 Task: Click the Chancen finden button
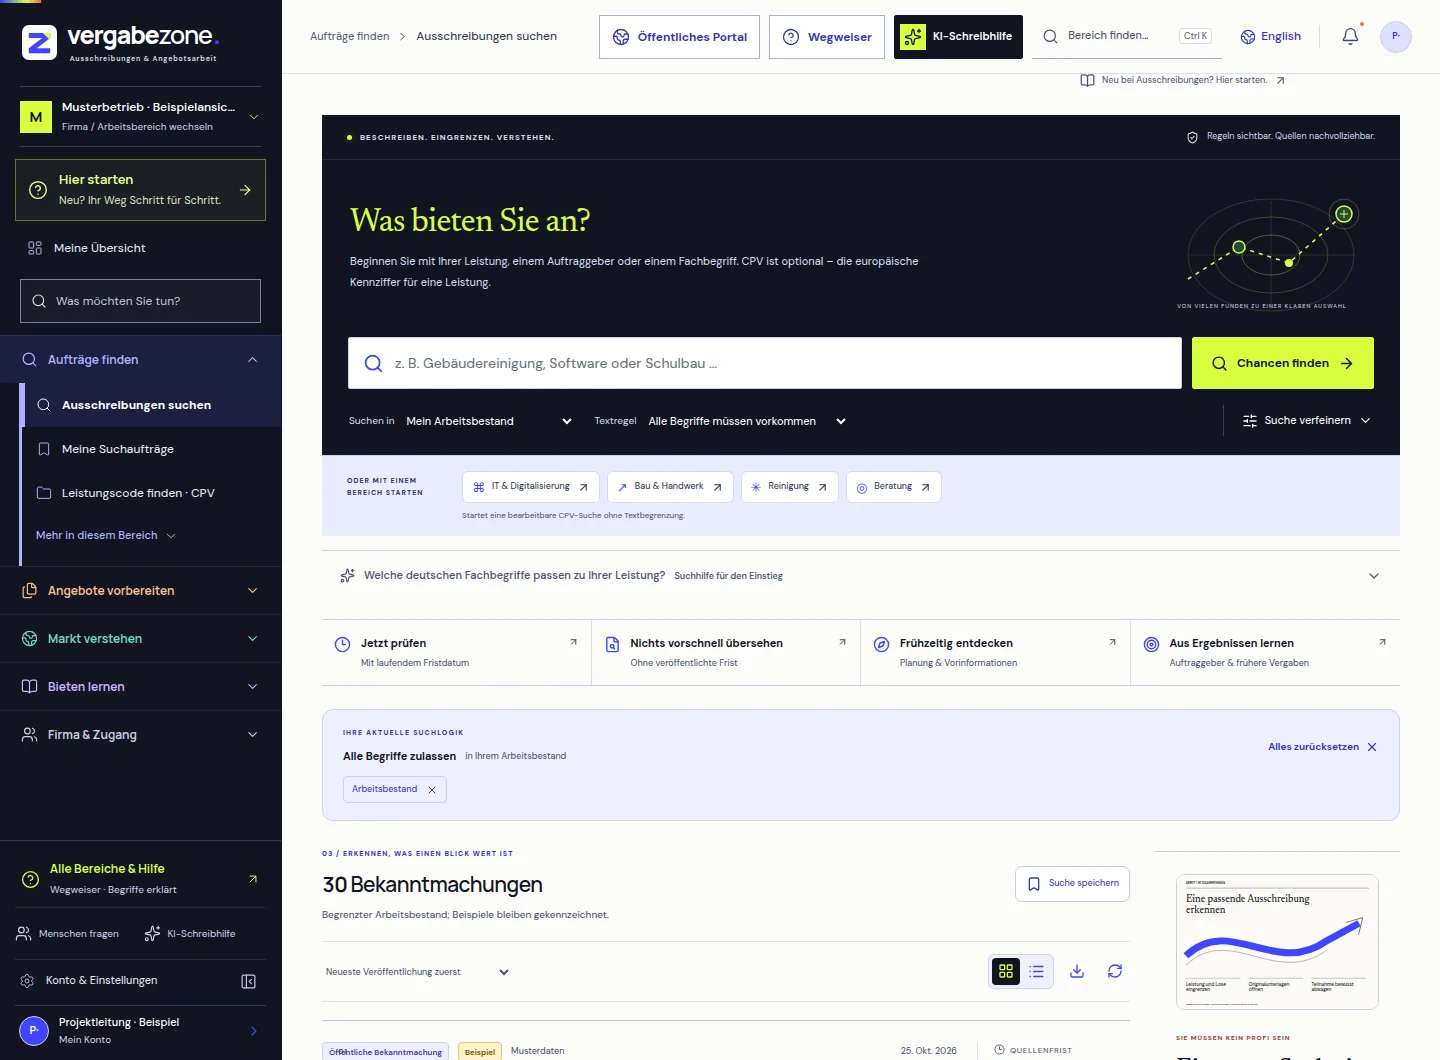pyautogui.click(x=1282, y=363)
